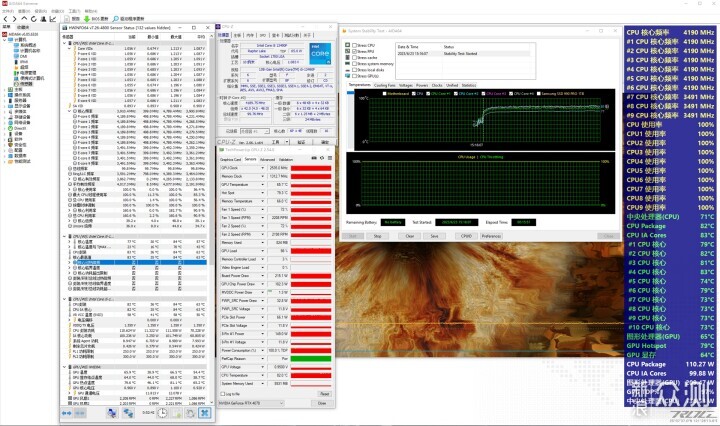Screen dimensions: 720x426
Task: Click Intel Core logo in CPU-Z
Action: tap(320, 53)
